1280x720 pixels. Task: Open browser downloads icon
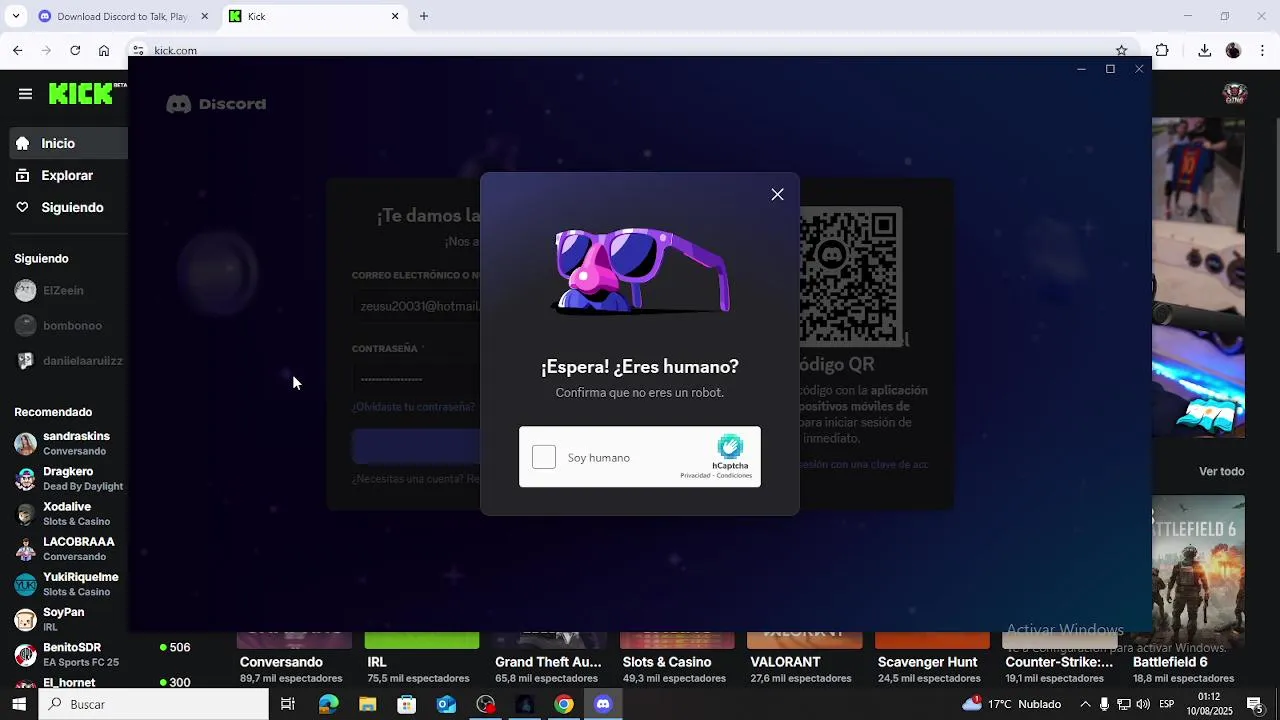pos(1205,50)
